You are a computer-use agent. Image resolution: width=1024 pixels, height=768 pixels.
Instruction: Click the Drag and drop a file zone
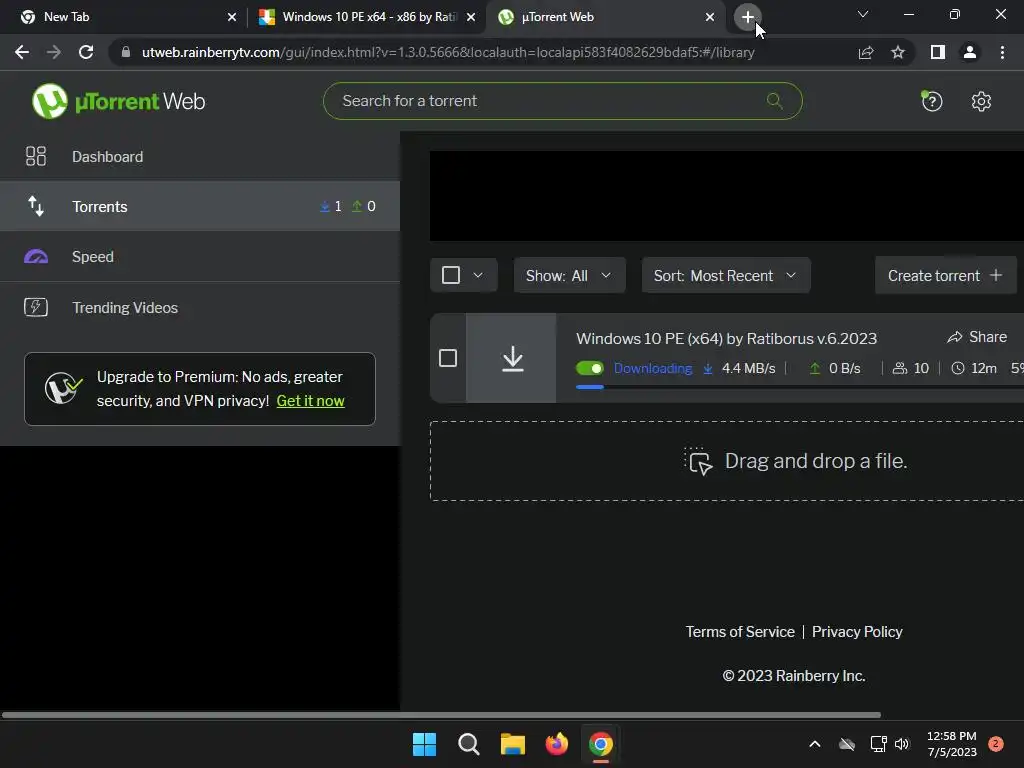point(726,461)
